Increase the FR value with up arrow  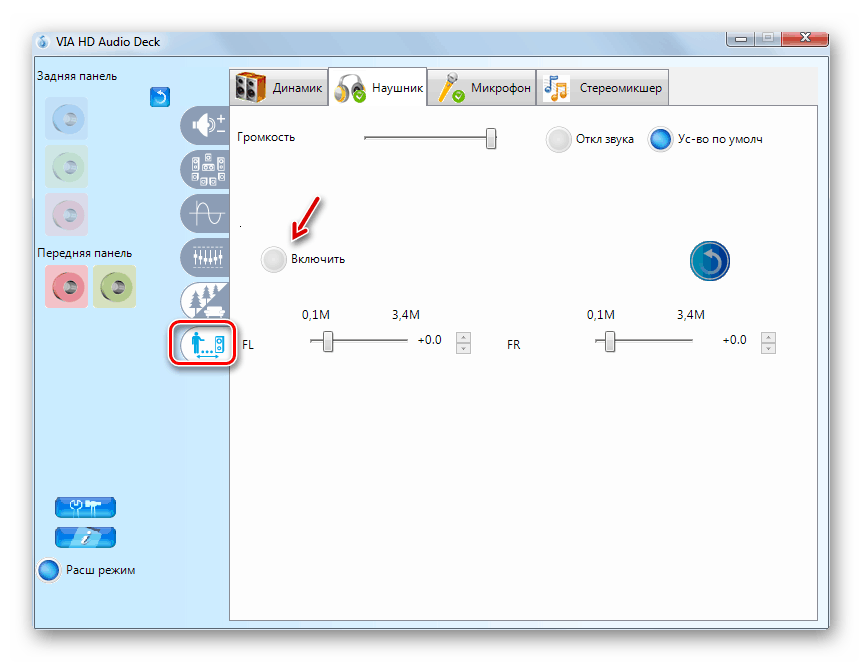pos(768,337)
